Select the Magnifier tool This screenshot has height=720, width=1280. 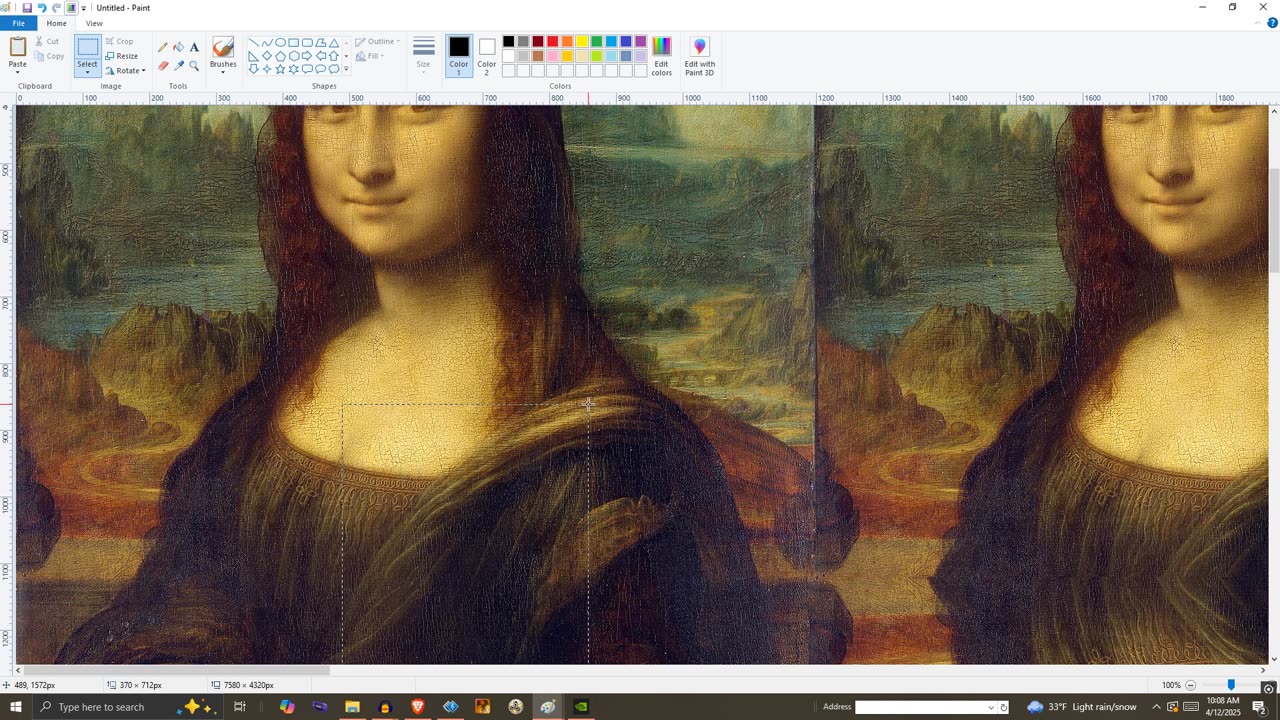click(x=194, y=66)
